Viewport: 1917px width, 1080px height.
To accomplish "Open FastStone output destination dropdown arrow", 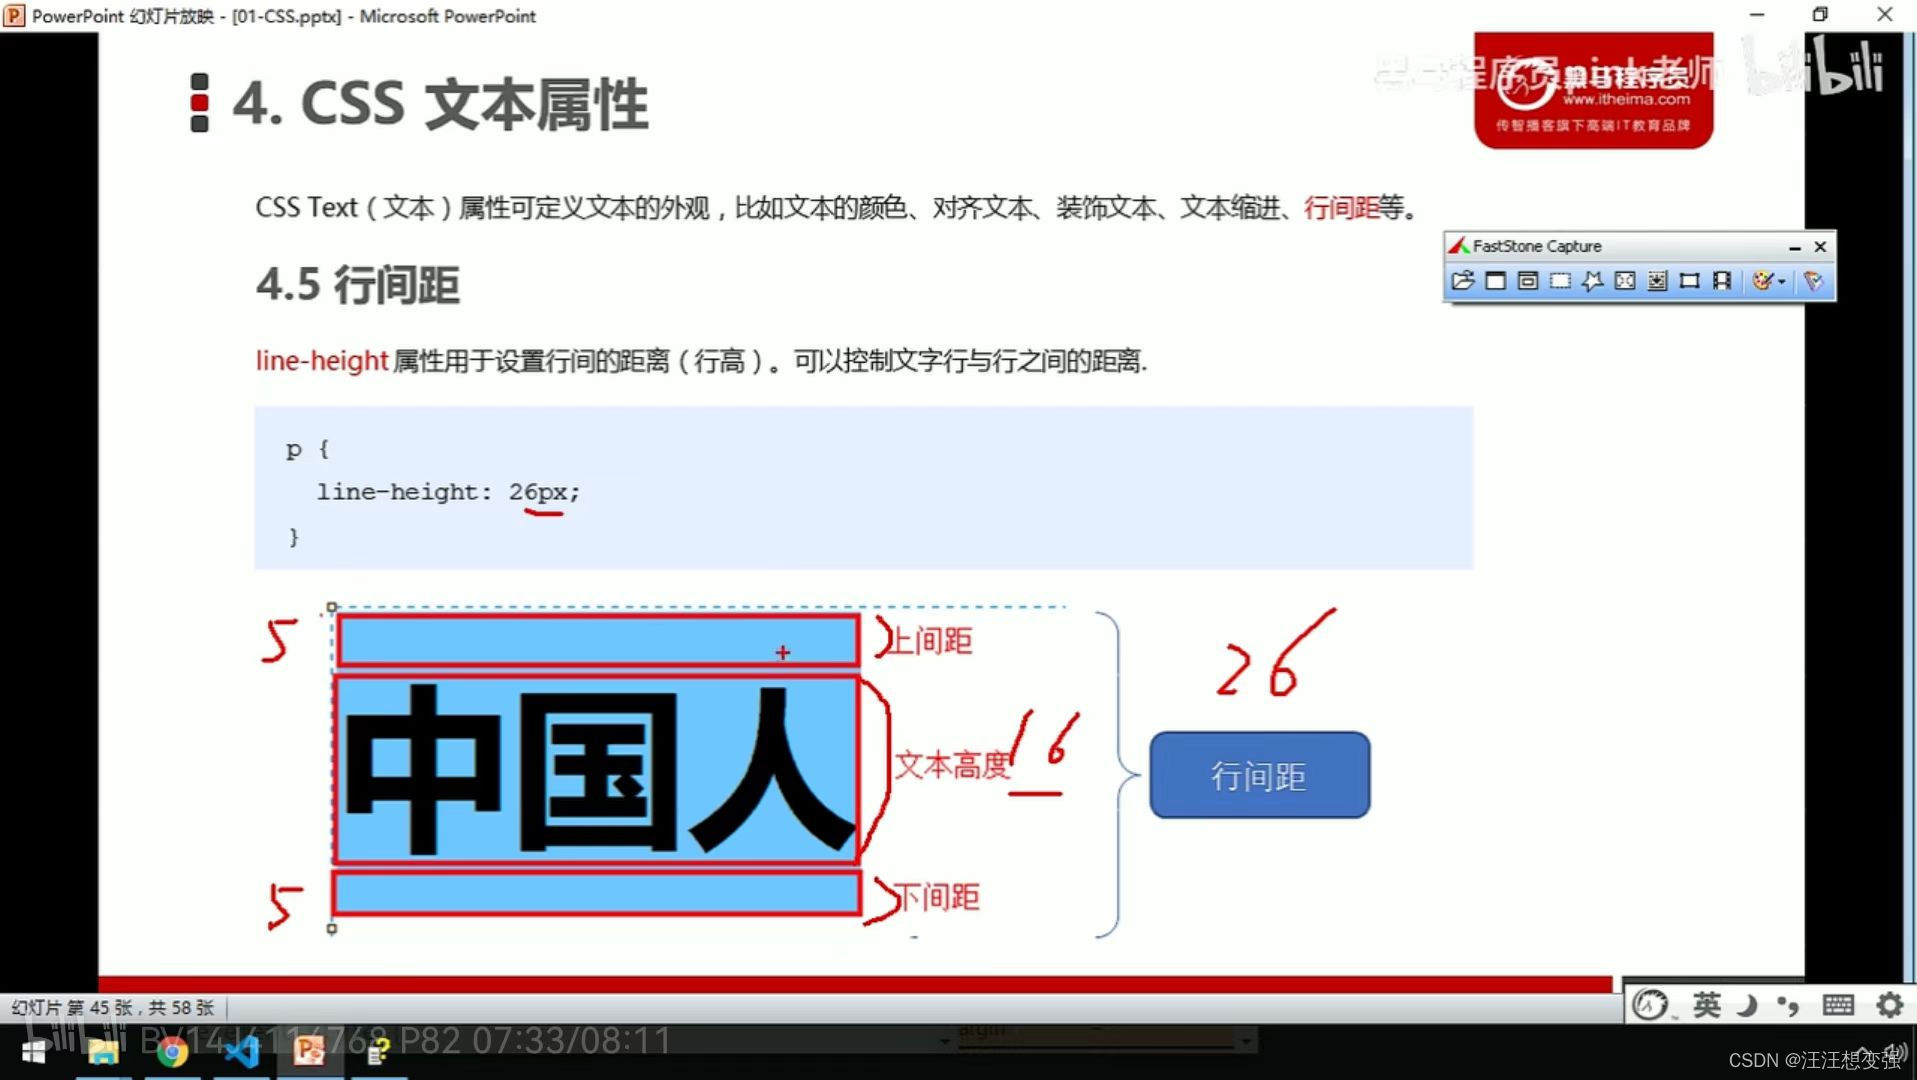I will click(x=1781, y=282).
